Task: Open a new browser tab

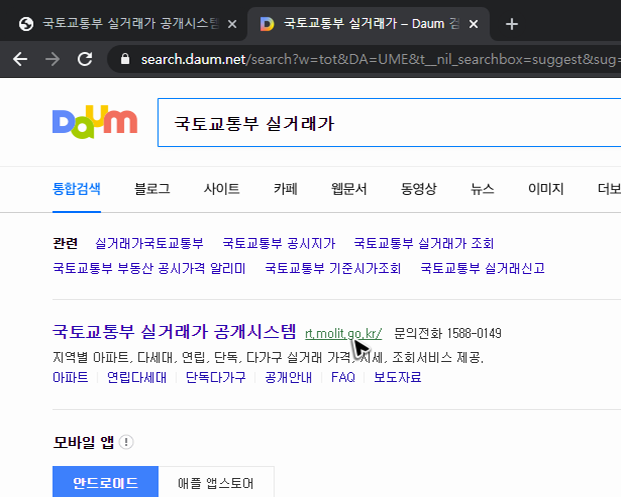Action: [x=512, y=24]
